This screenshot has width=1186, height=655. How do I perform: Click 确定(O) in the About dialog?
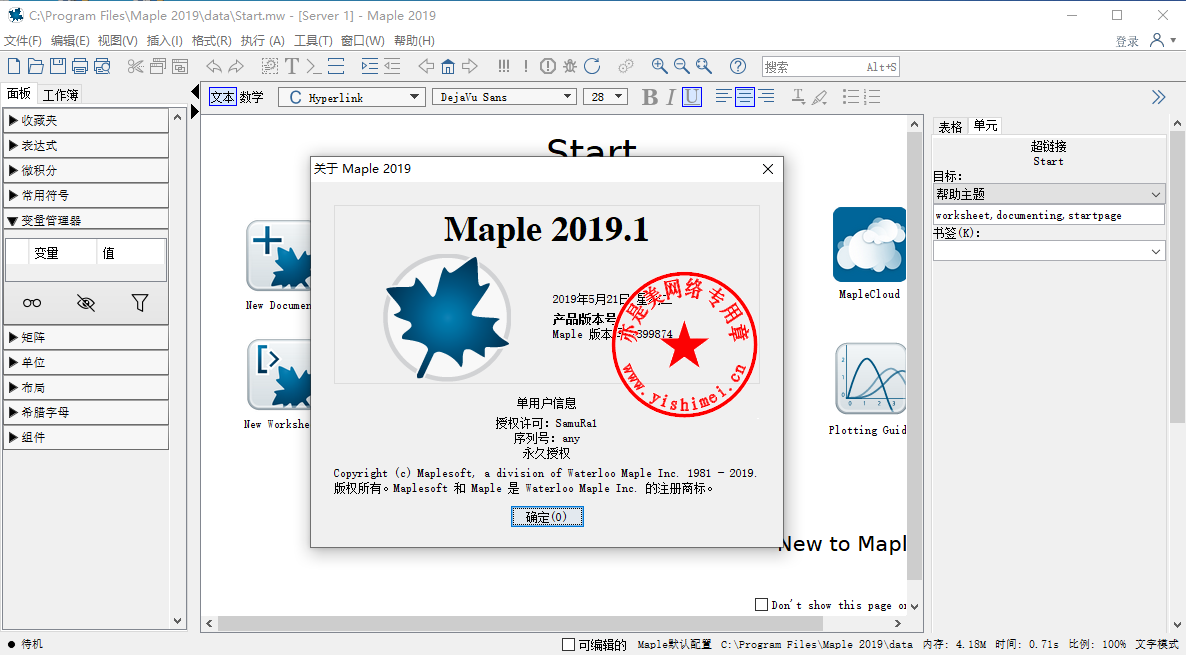[547, 517]
